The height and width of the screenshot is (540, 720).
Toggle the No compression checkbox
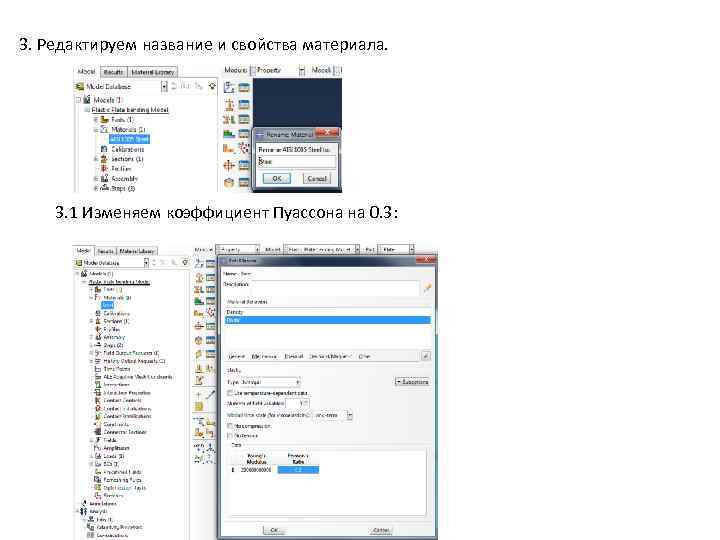point(230,426)
